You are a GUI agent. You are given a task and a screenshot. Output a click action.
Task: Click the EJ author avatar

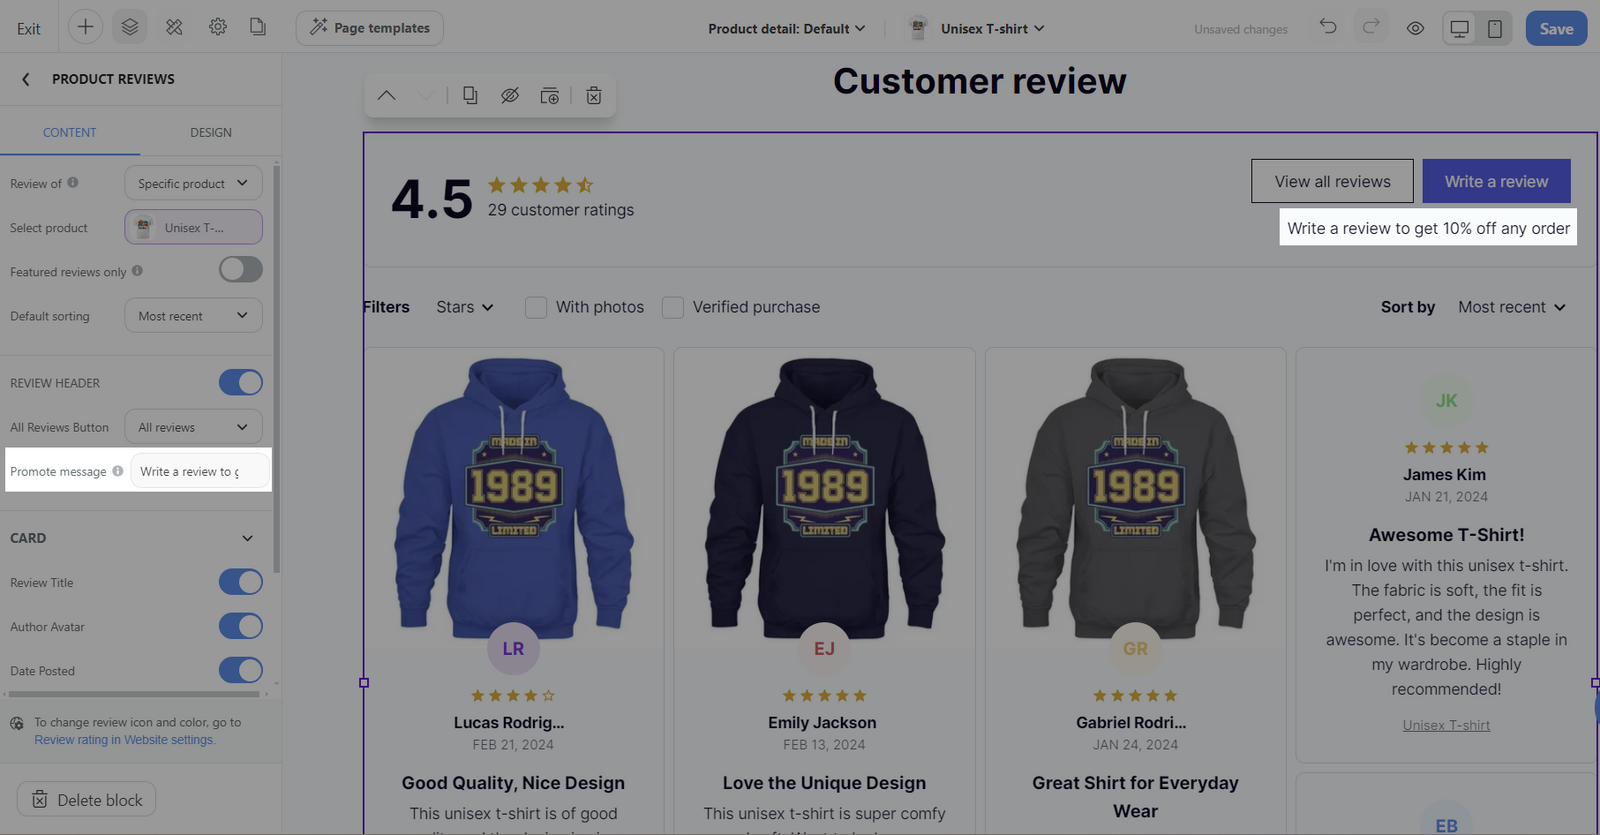click(824, 648)
